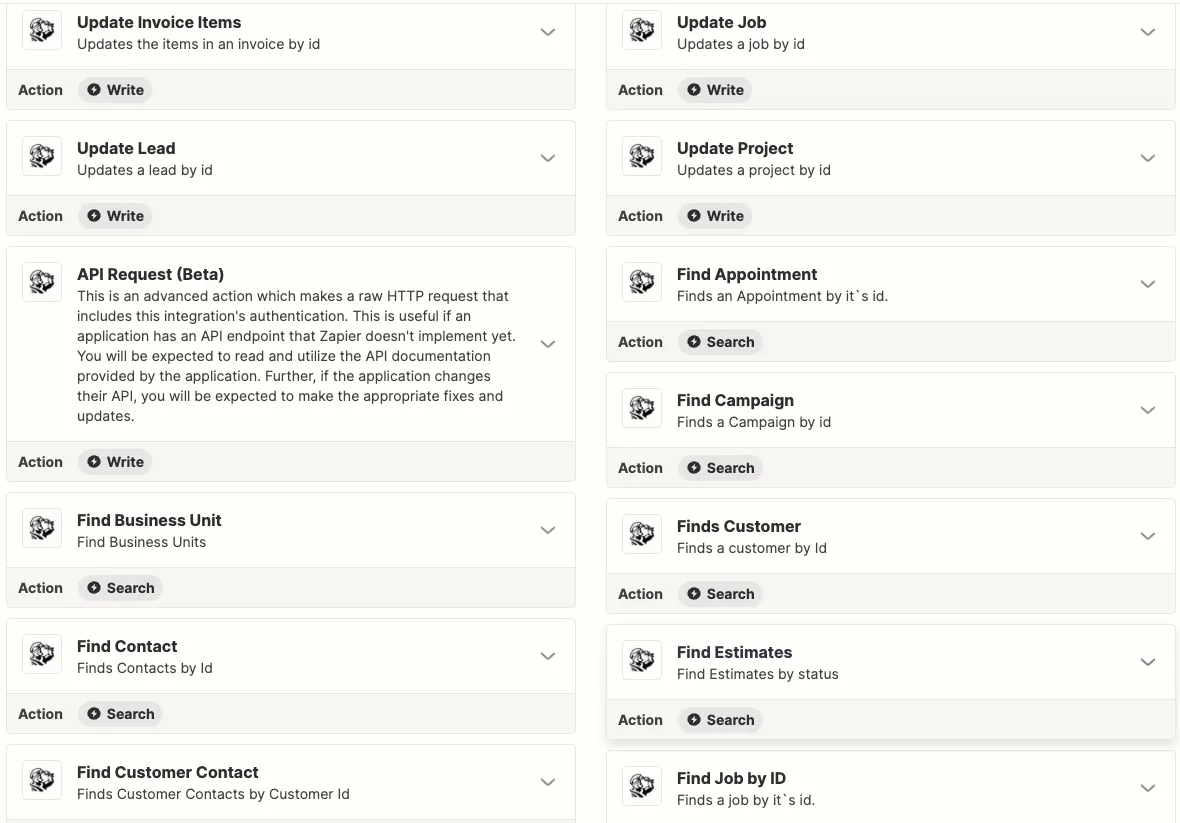
Task: Click the Find Business Unit app icon
Action: pyautogui.click(x=42, y=529)
